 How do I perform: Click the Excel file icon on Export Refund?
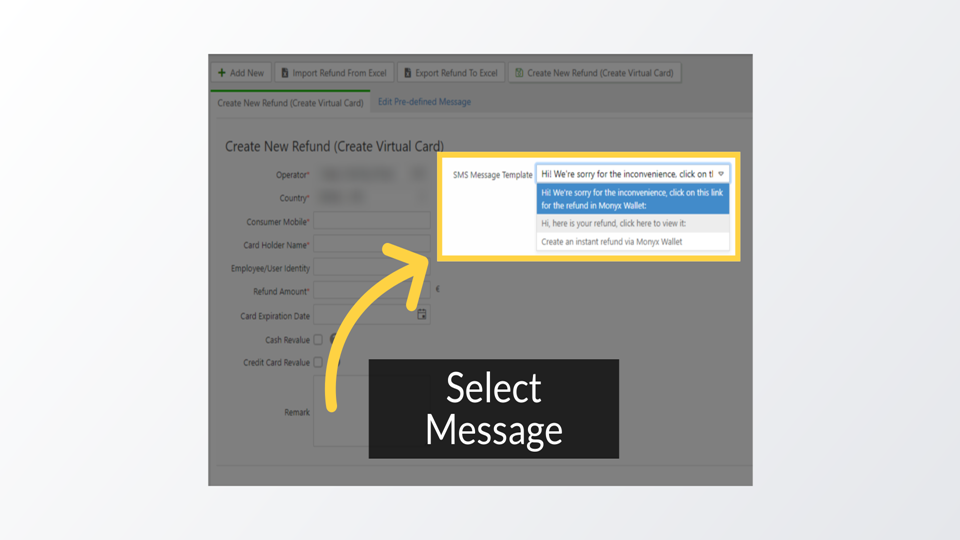pos(407,73)
